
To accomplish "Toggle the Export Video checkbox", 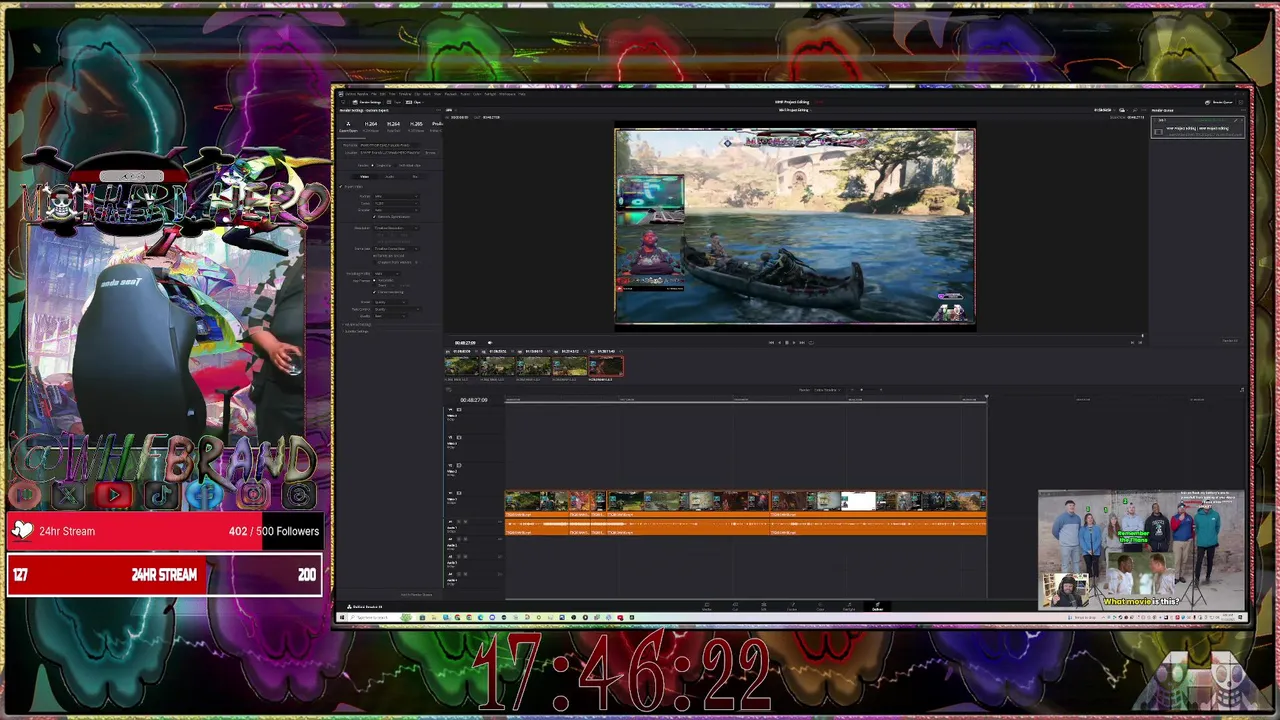I will point(341,187).
